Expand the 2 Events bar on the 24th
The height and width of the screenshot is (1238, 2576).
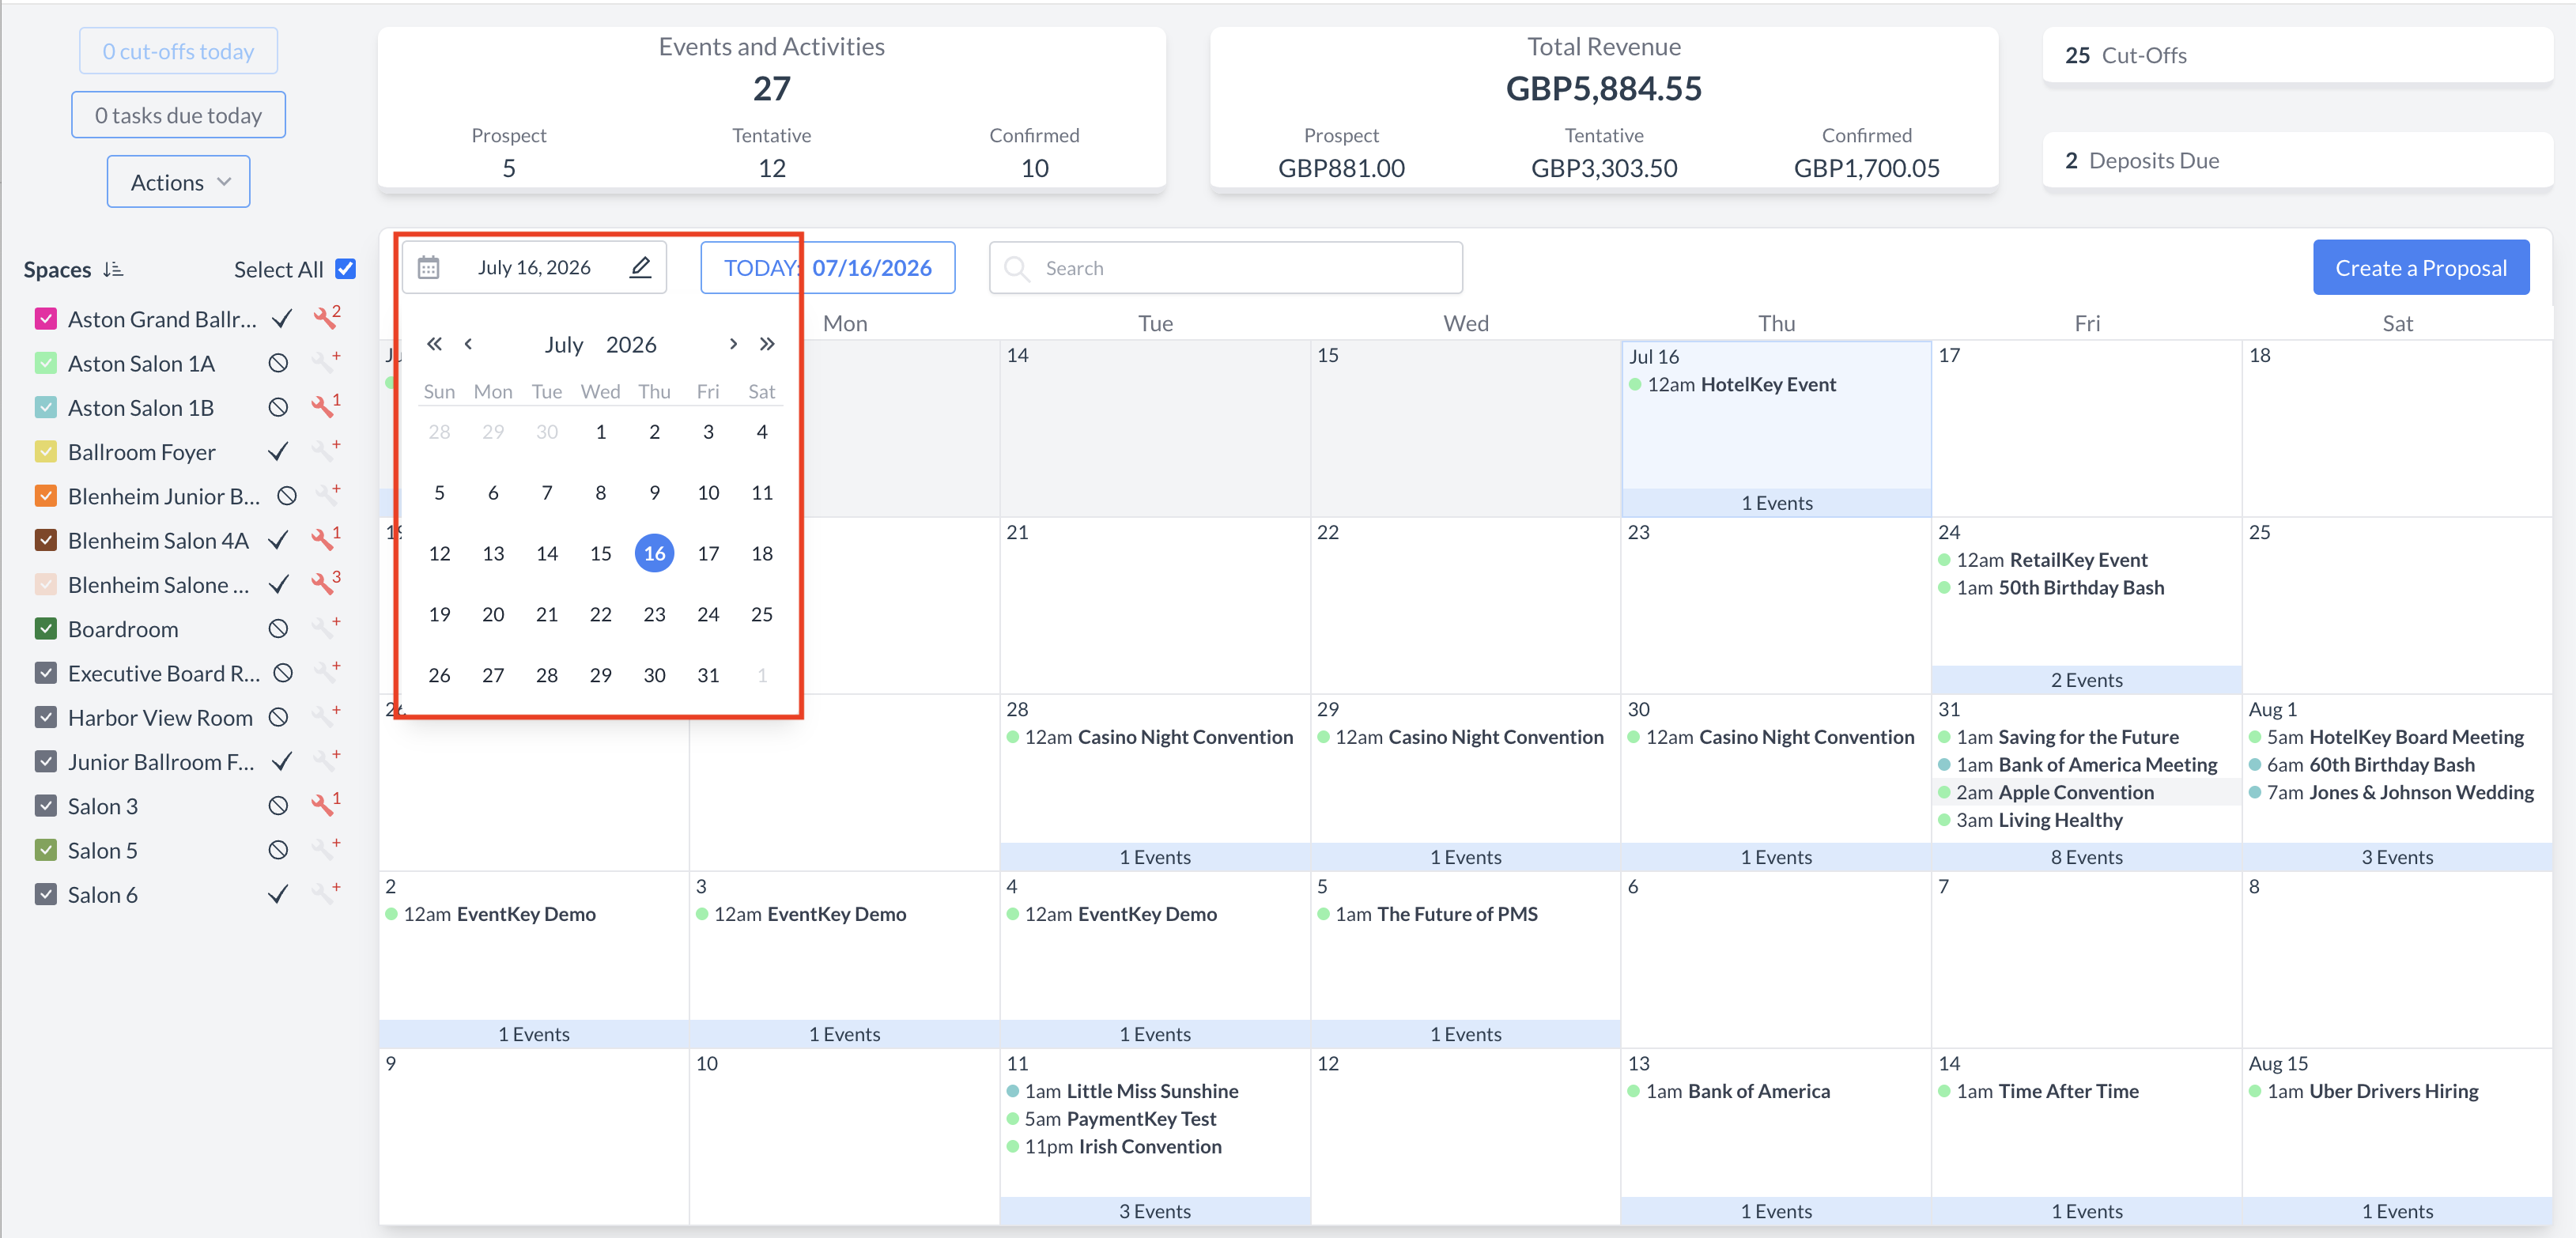pos(2086,680)
